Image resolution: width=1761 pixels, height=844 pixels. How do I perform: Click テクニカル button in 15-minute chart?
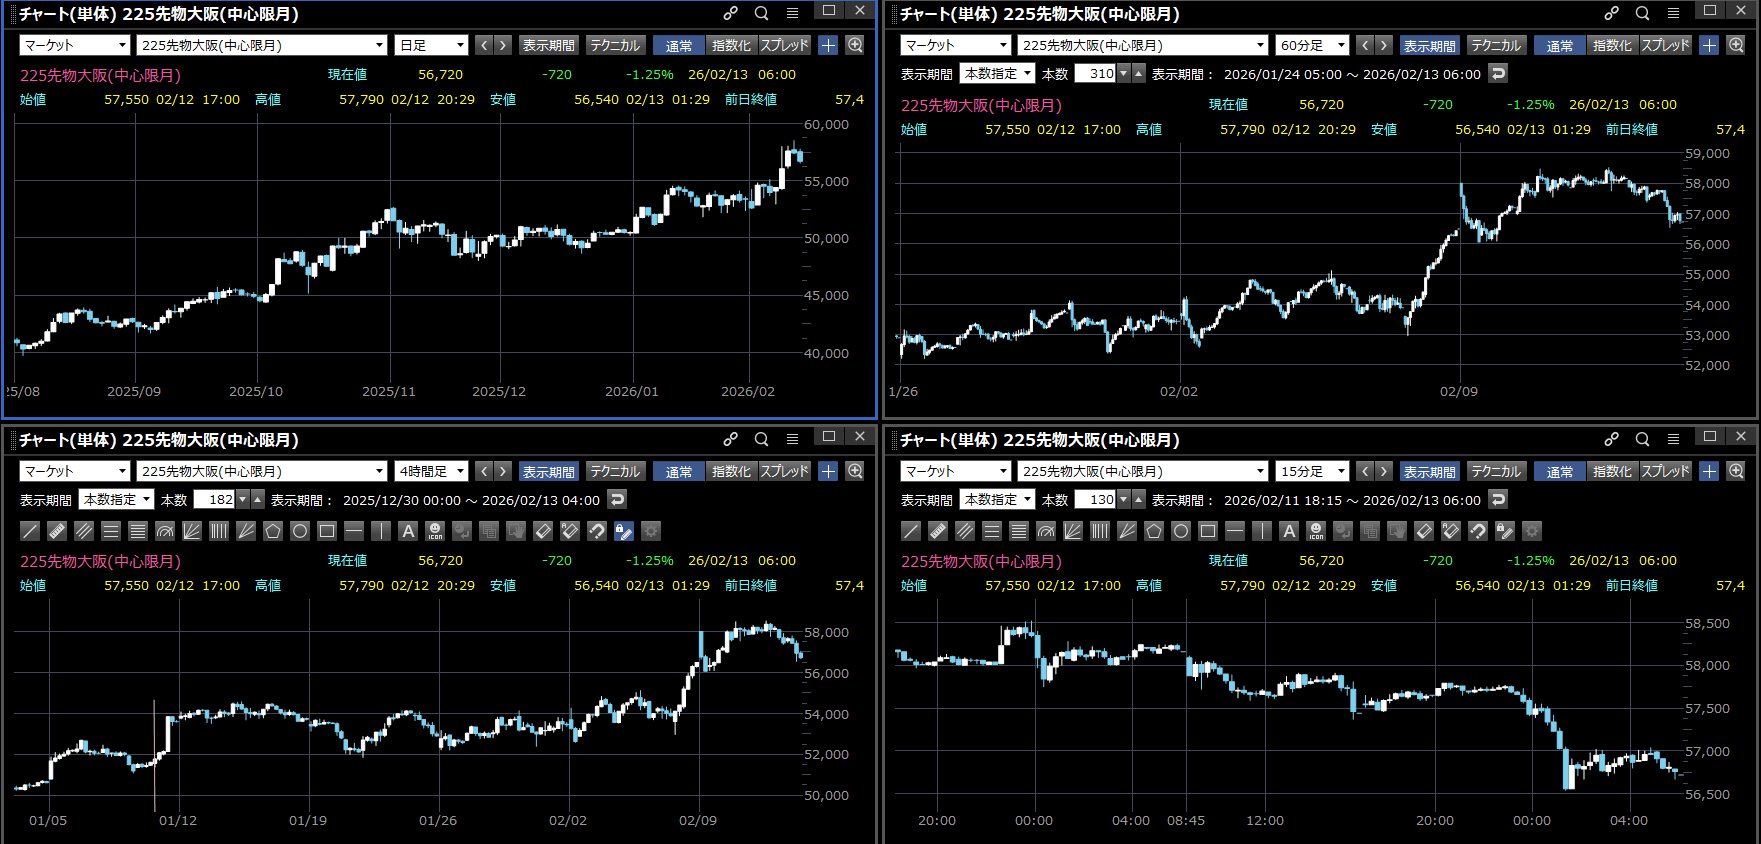tap(1496, 471)
